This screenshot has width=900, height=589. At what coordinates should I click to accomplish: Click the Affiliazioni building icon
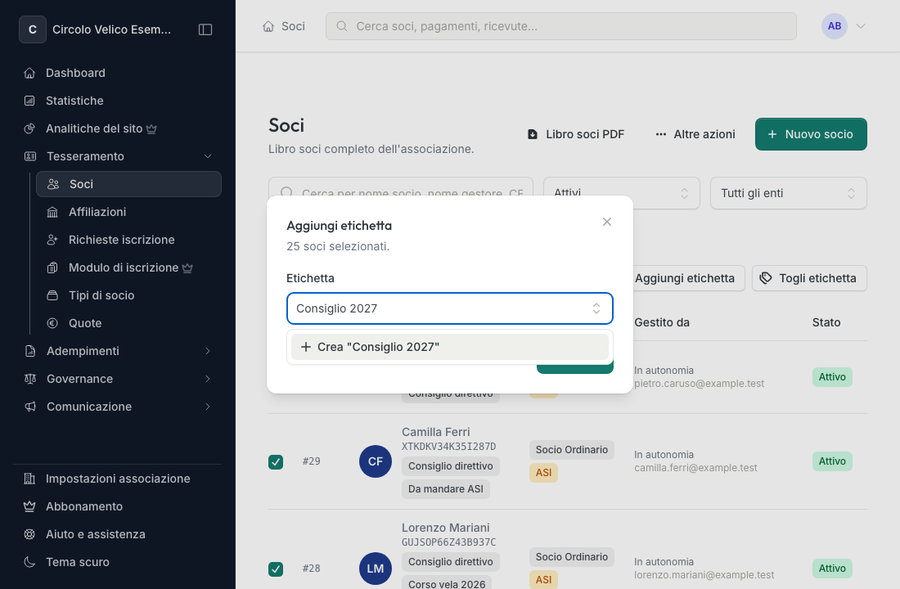[x=52, y=212]
